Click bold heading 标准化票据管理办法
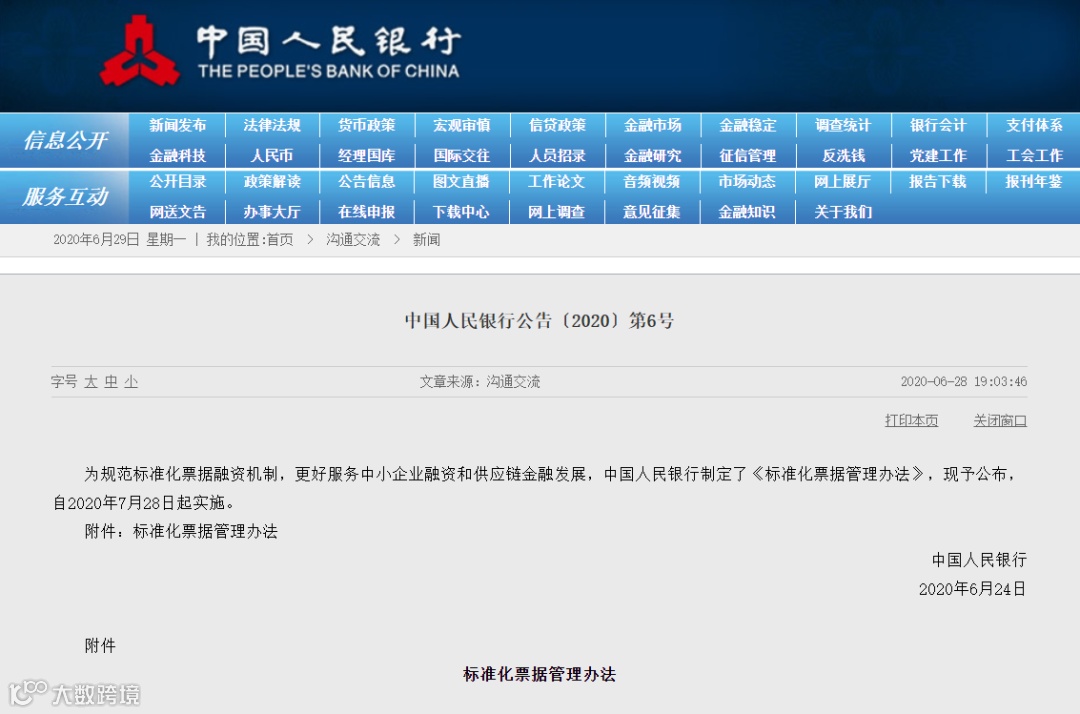The image size is (1080, 714). pyautogui.click(x=539, y=675)
